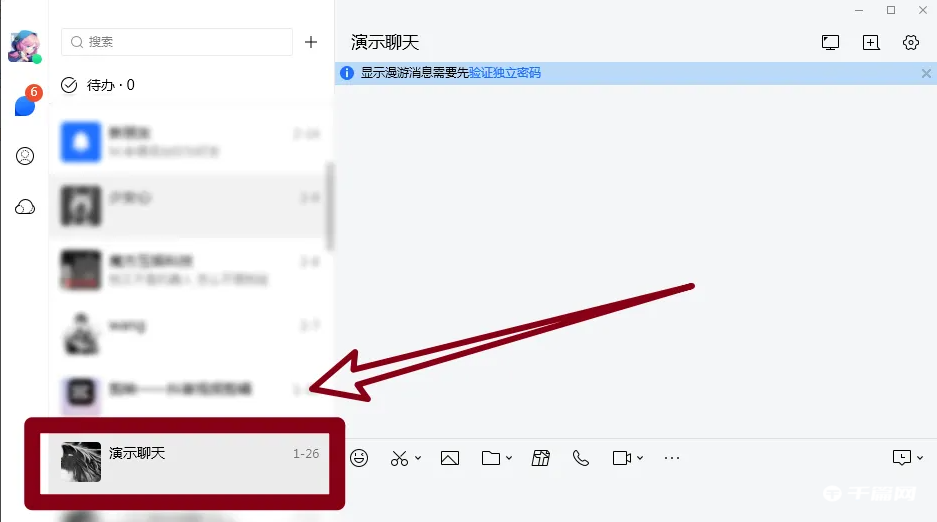The width and height of the screenshot is (937, 522).
Task: Dismiss the roaming message notice bar
Action: (926, 73)
